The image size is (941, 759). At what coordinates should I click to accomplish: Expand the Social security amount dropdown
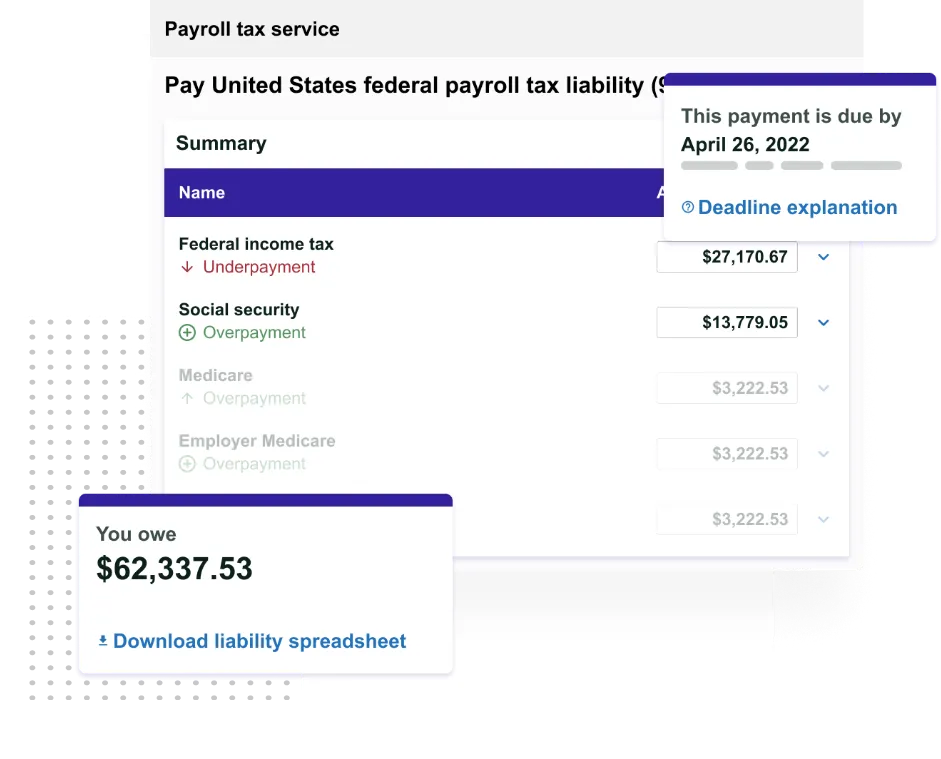[823, 322]
